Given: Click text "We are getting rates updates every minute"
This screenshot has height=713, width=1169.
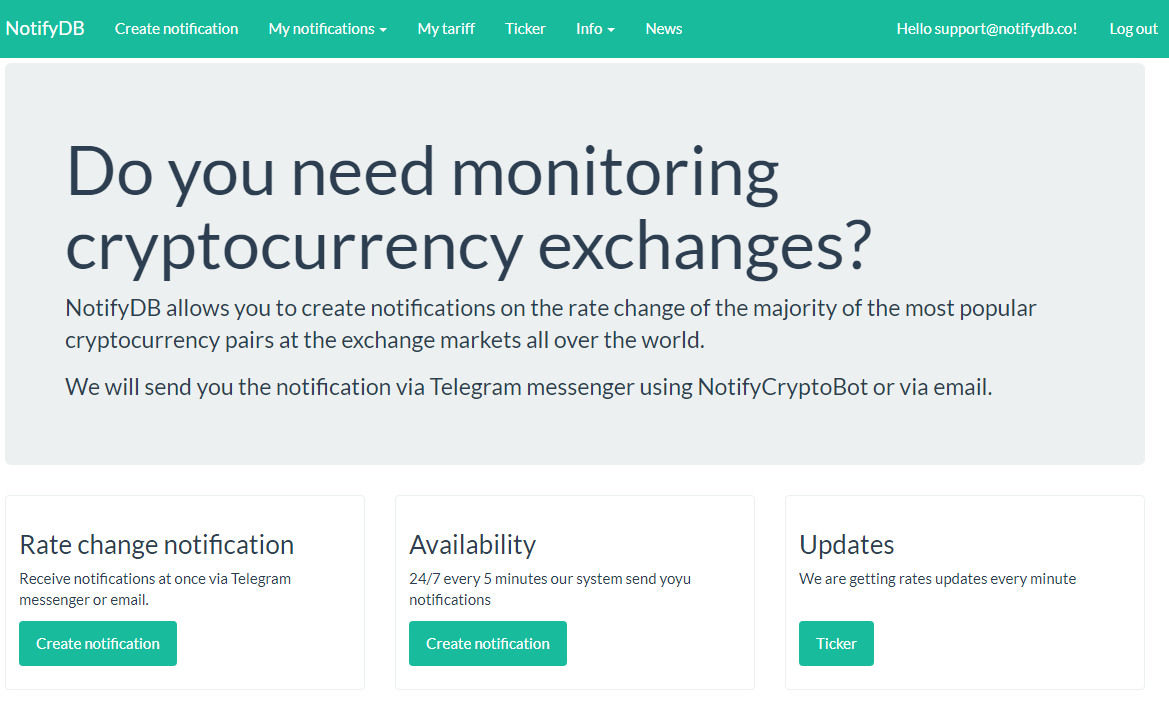Looking at the screenshot, I should tap(937, 579).
